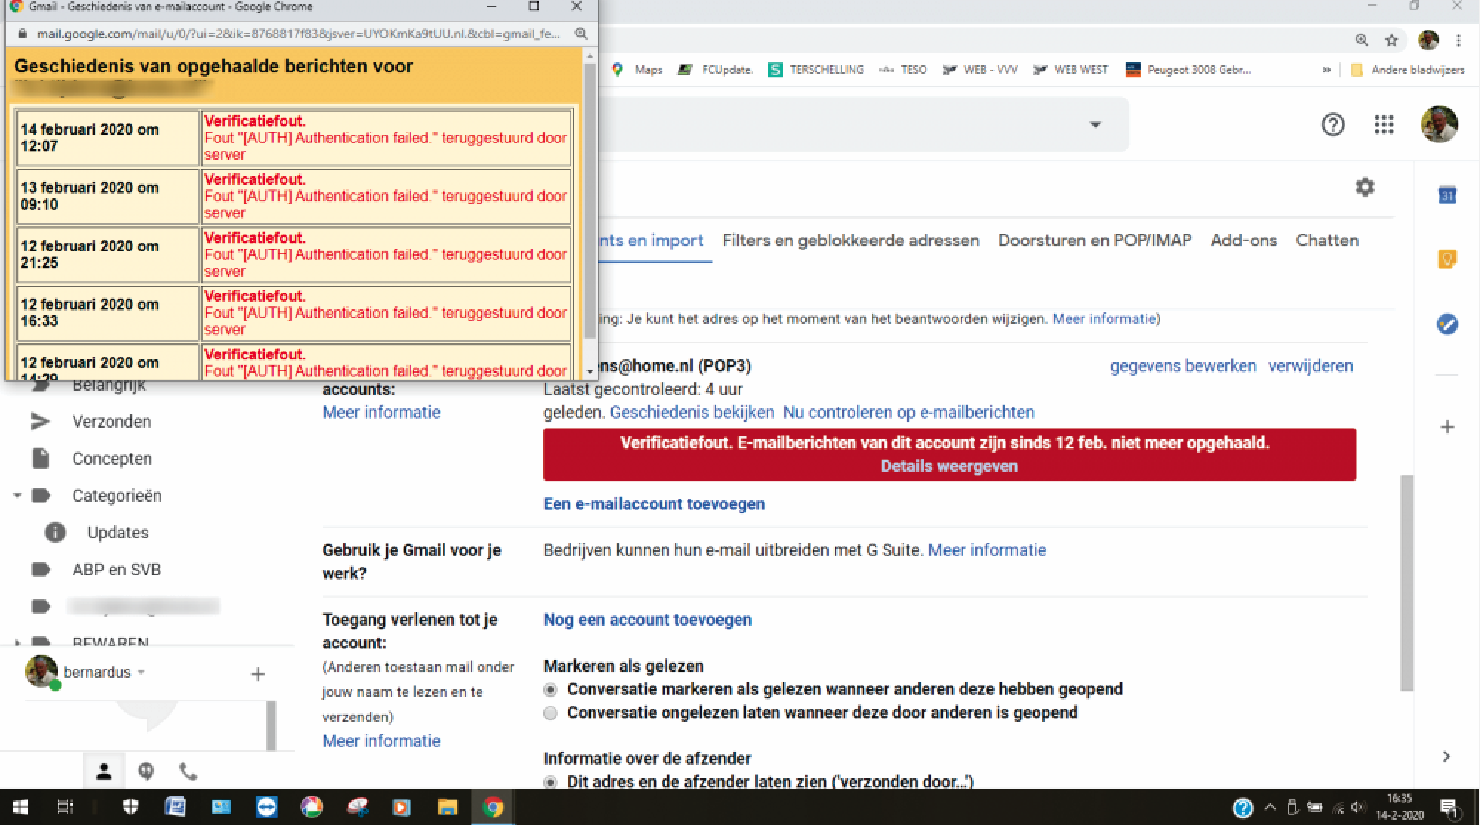Select Conversatie markeren als gelezen option
This screenshot has width=1480, height=825.
click(x=550, y=689)
